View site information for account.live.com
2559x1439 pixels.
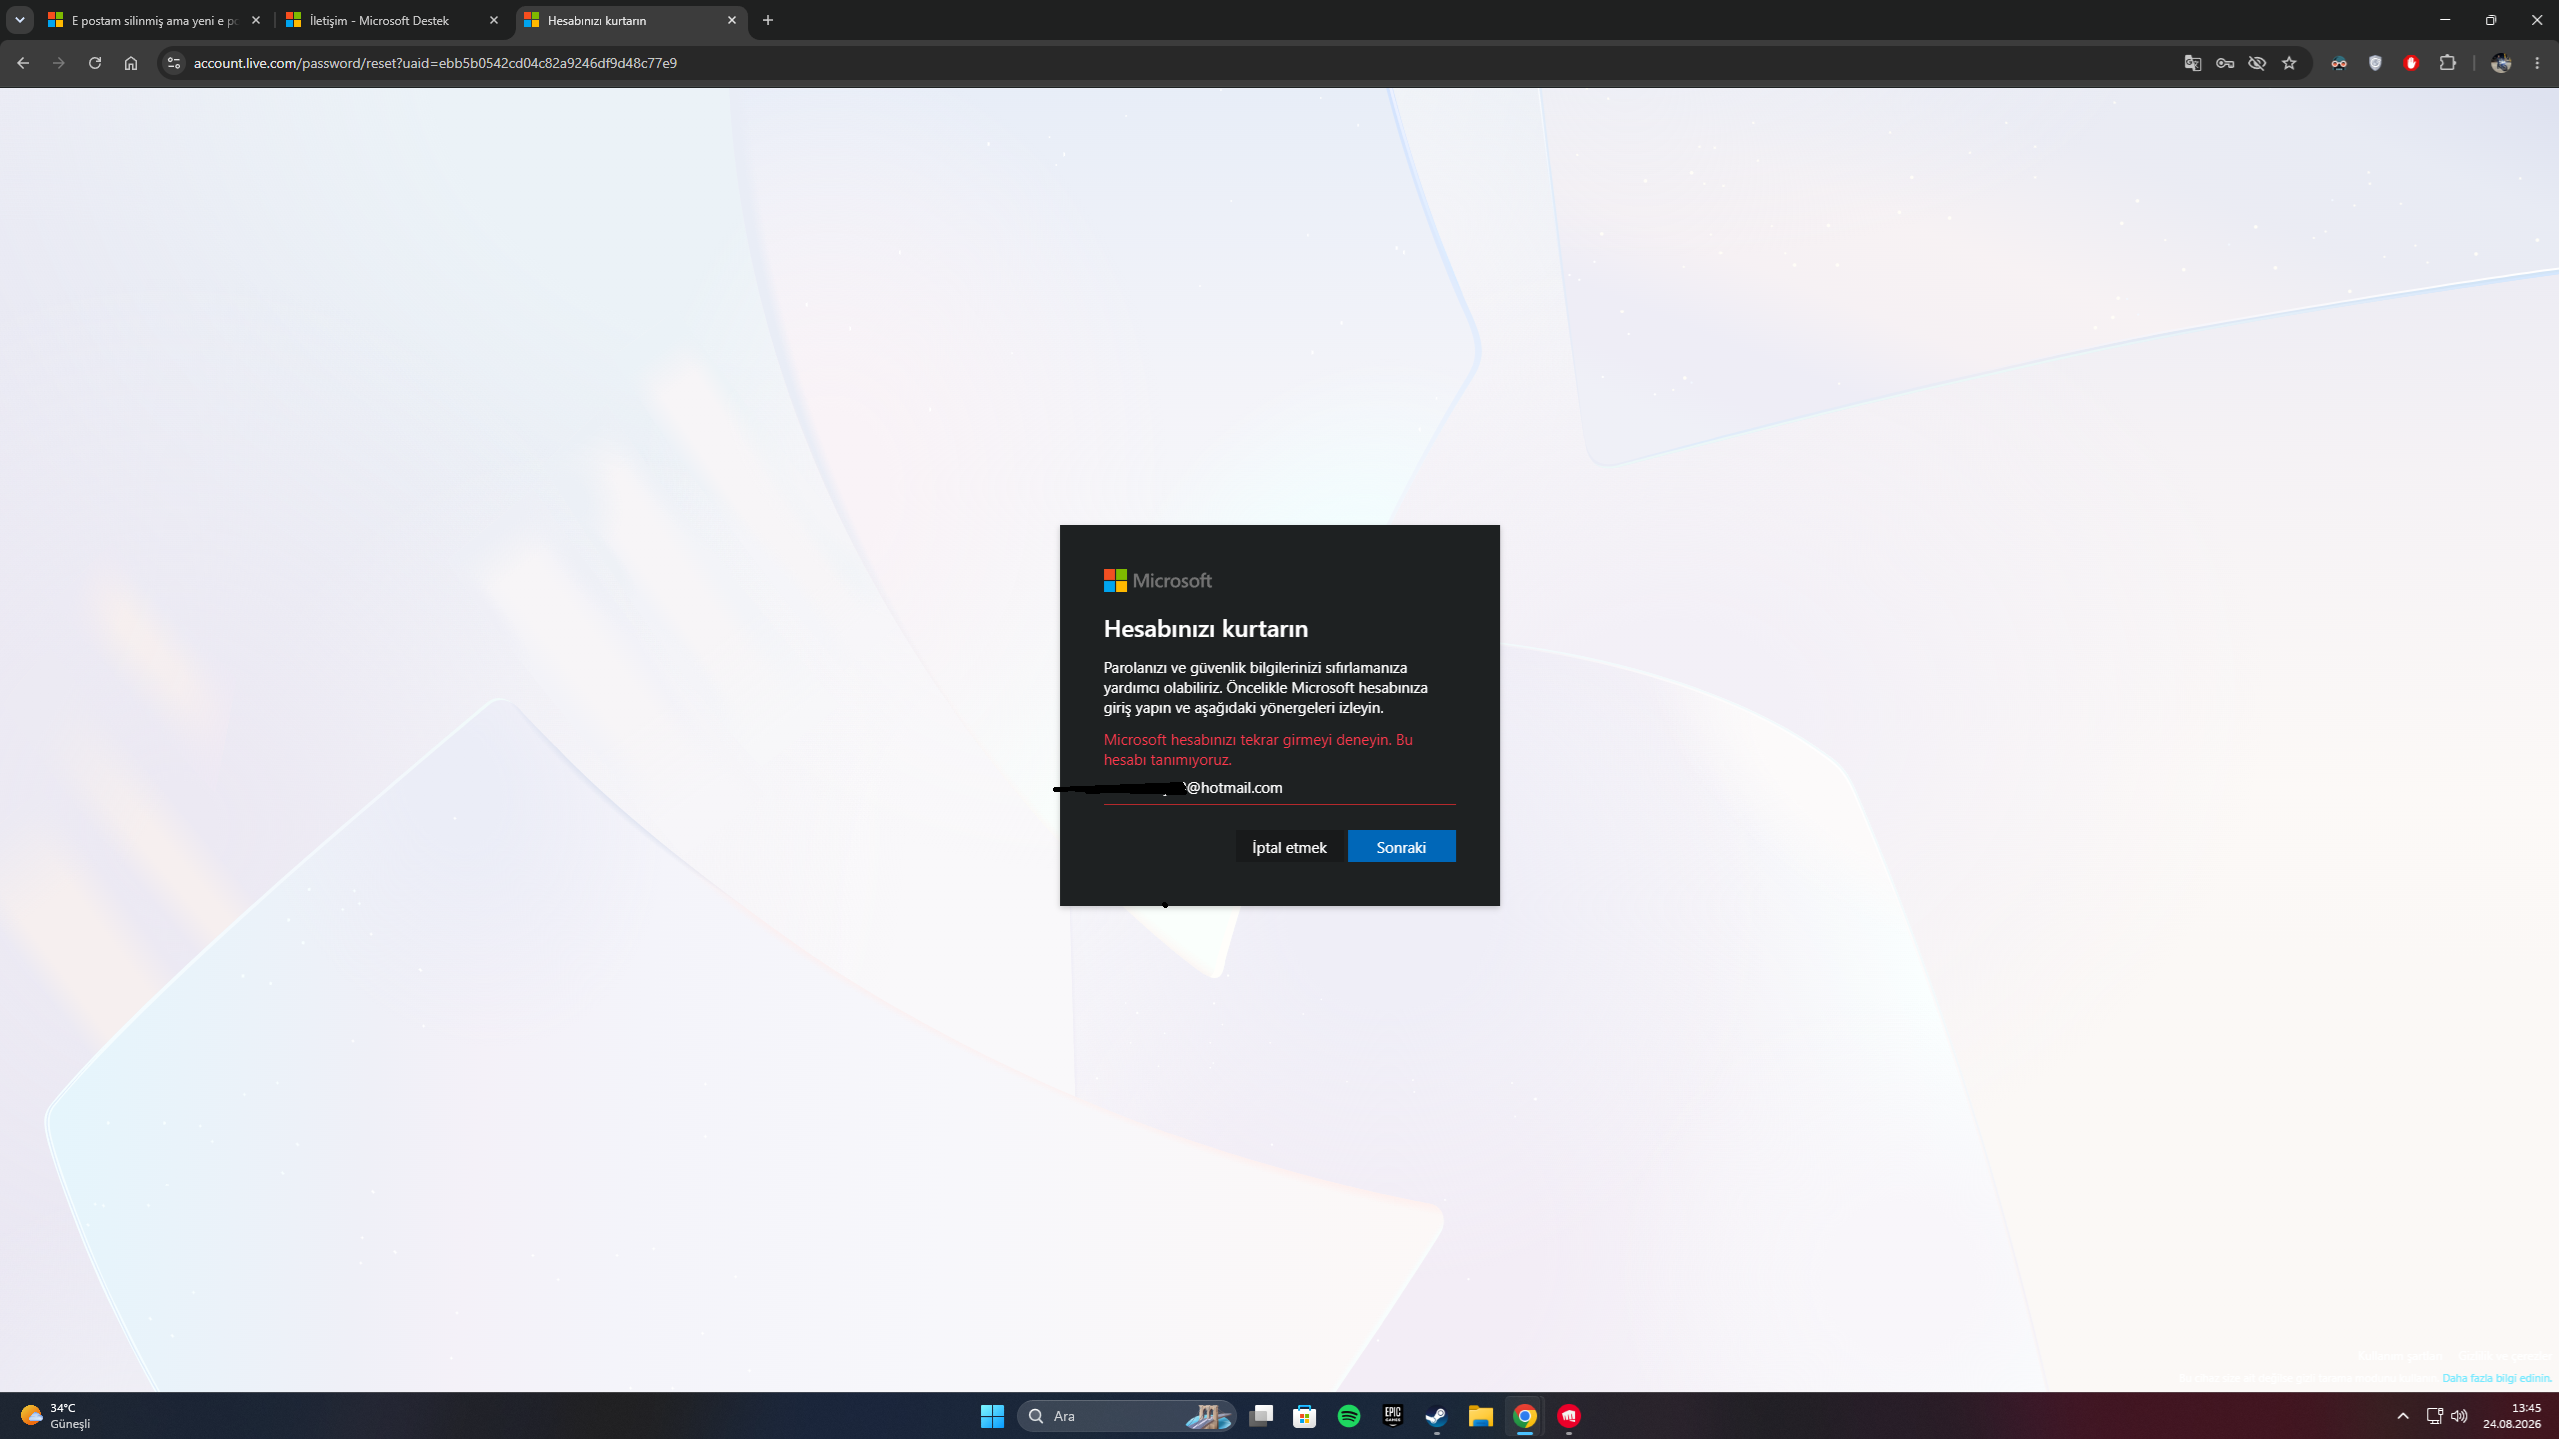tap(174, 63)
